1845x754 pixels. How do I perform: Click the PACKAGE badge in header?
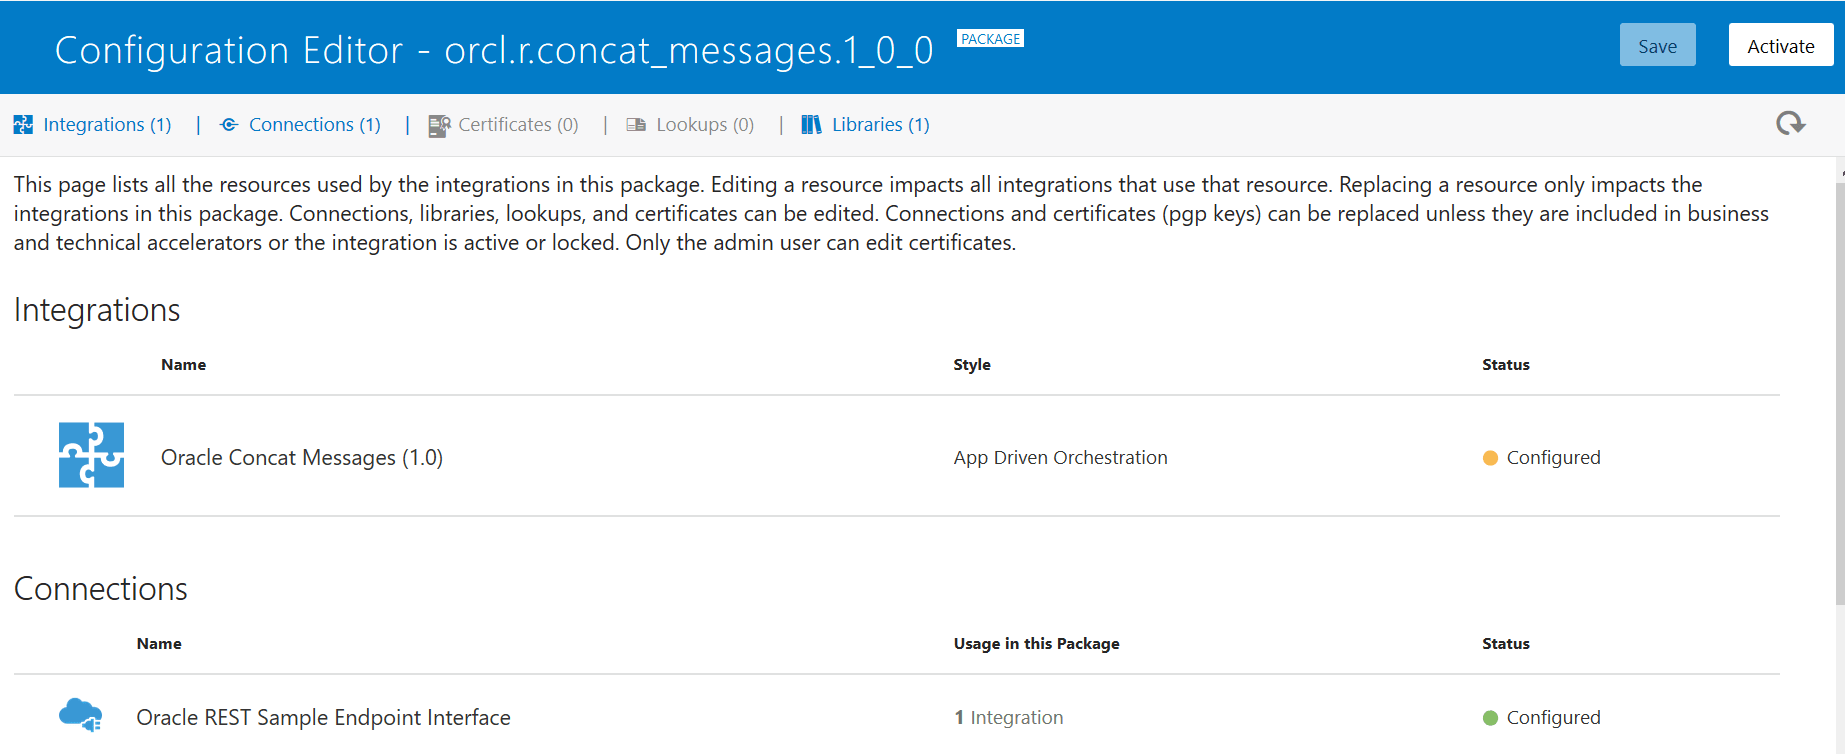pos(990,39)
